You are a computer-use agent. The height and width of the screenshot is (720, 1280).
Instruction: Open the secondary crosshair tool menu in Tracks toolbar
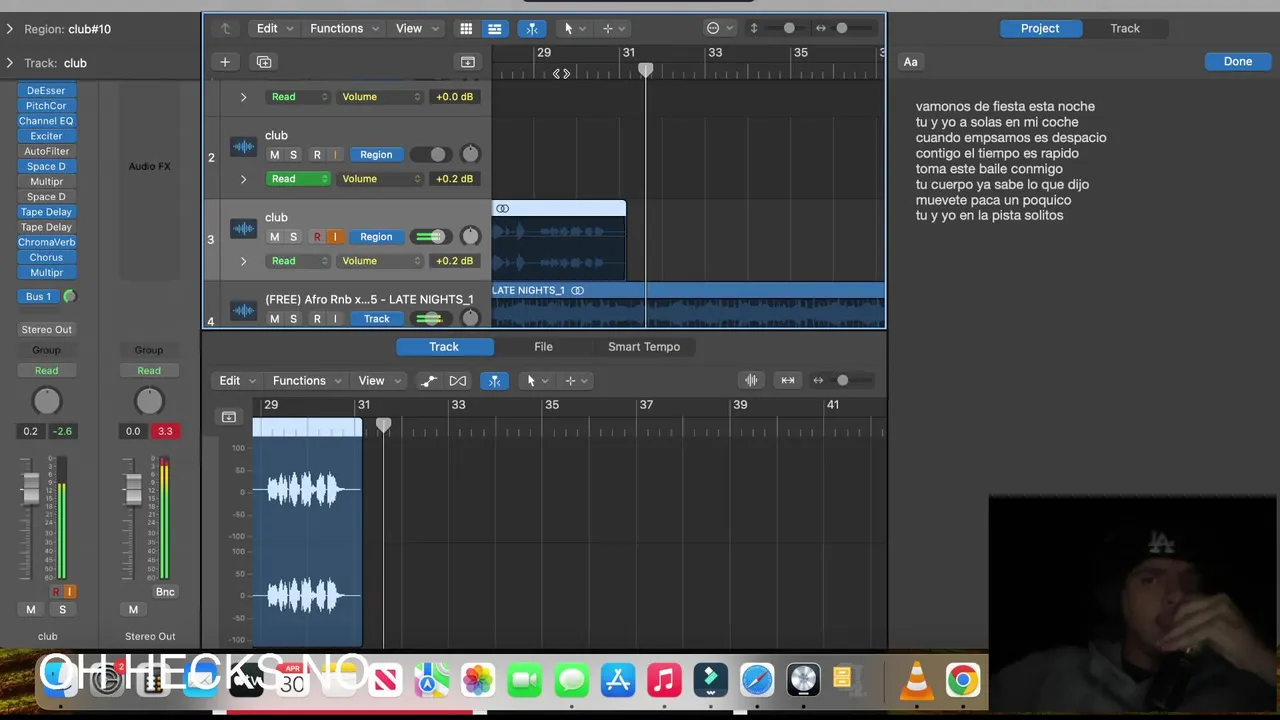click(613, 28)
